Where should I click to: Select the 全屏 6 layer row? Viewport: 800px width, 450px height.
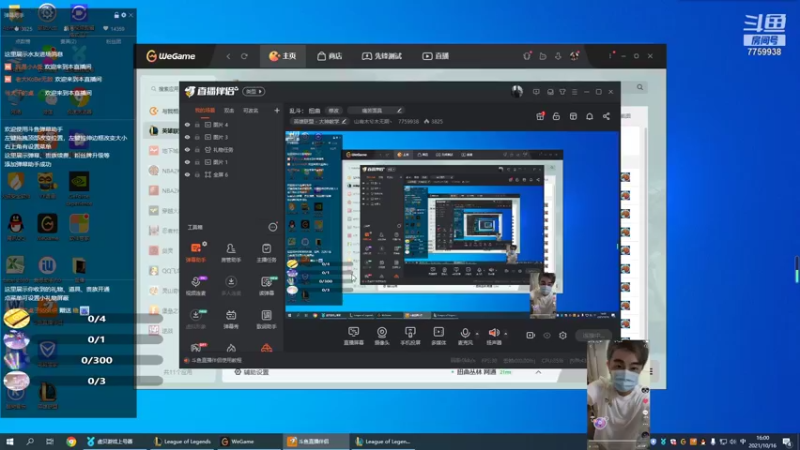pyautogui.click(x=232, y=174)
